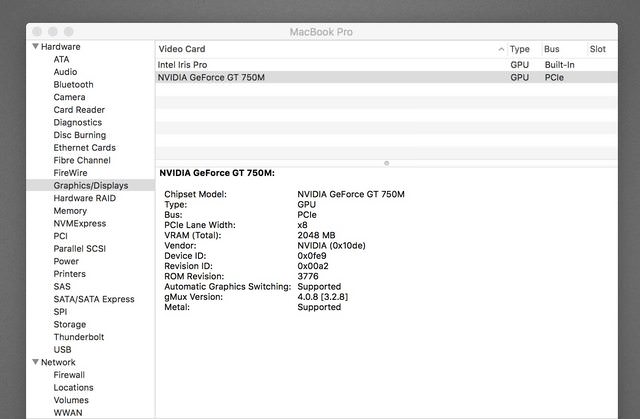Select Thunderbolt in the sidebar
This screenshot has width=640, height=419.
coord(79,337)
